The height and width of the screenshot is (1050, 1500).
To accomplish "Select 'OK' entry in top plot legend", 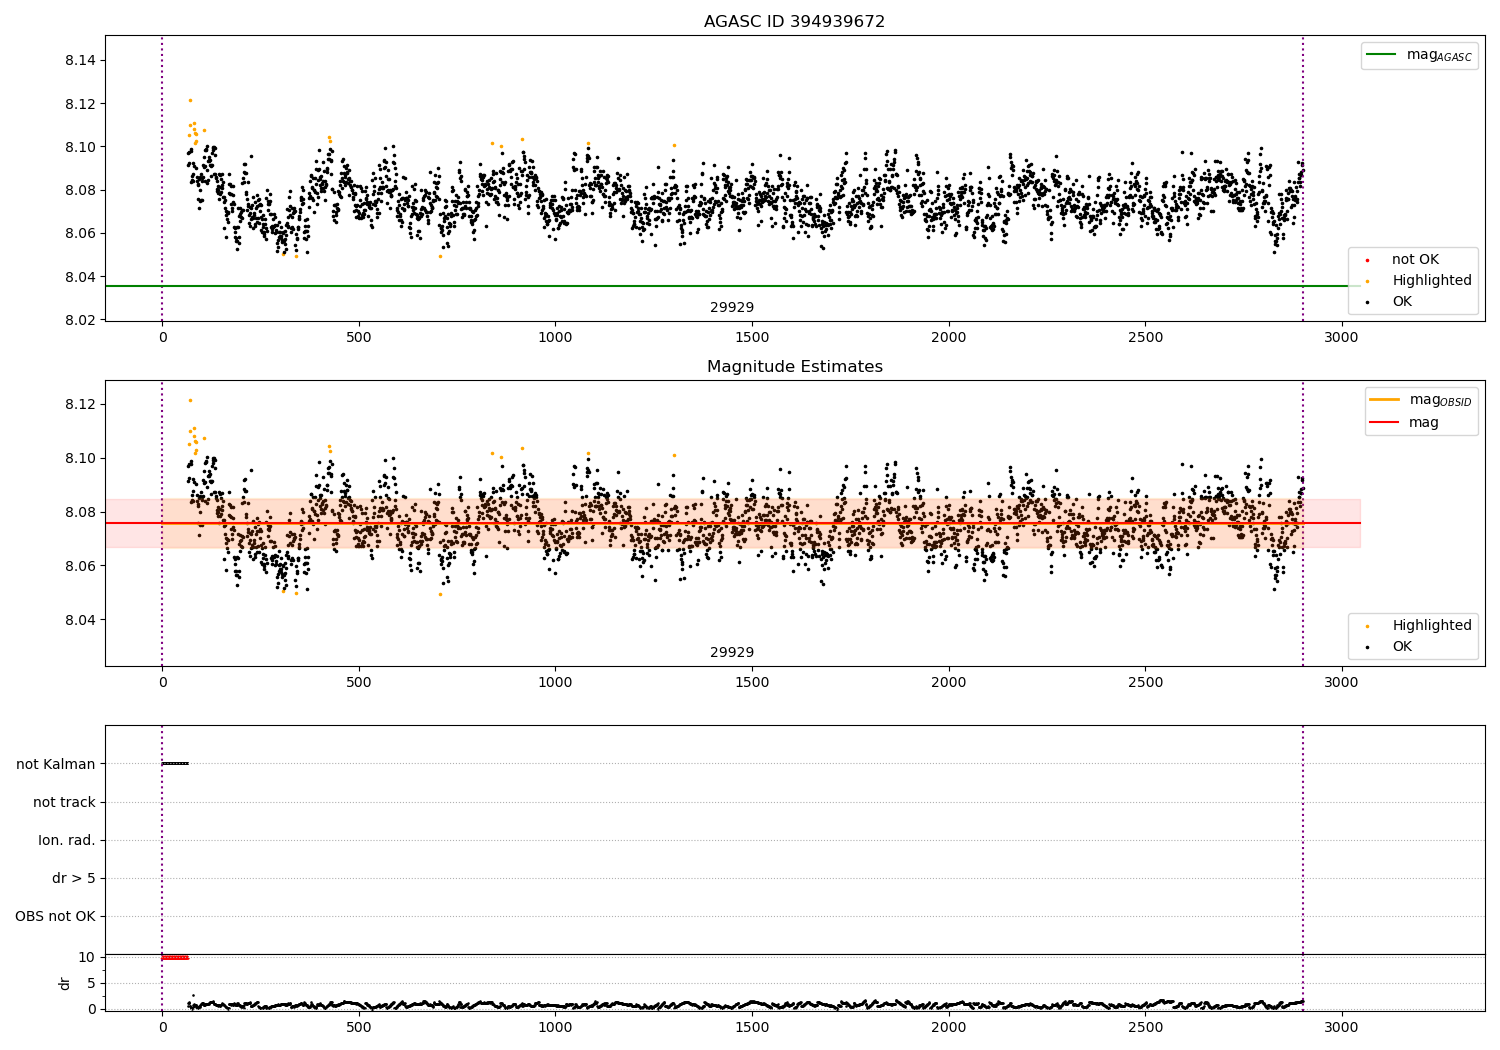I will tap(1402, 301).
